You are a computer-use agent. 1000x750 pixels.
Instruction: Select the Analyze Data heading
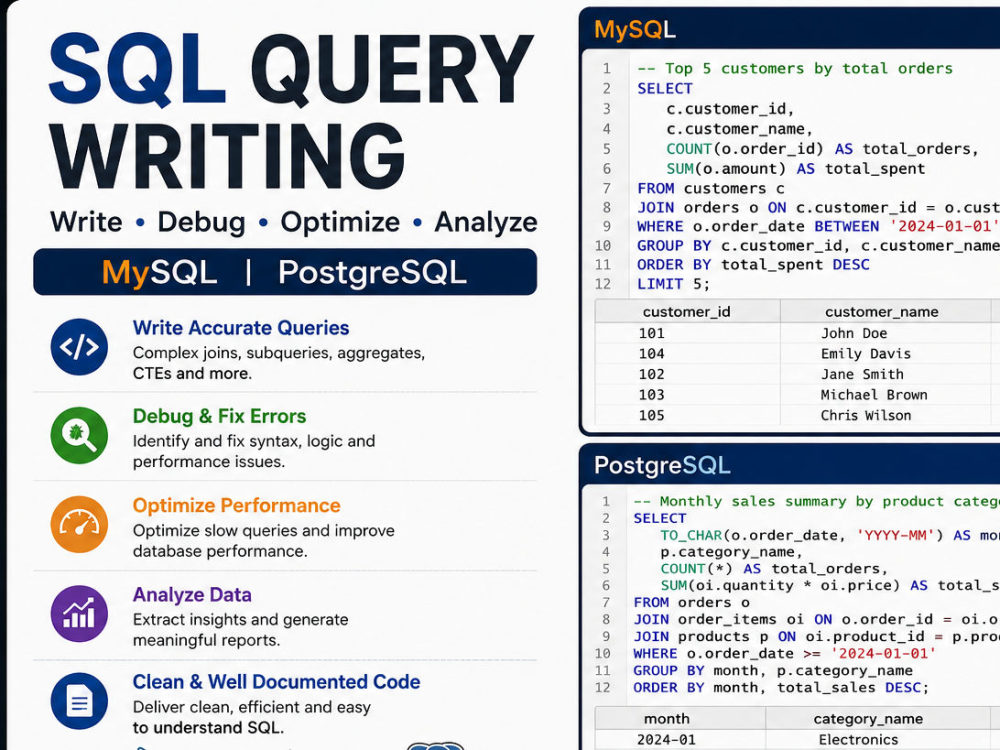(x=192, y=595)
